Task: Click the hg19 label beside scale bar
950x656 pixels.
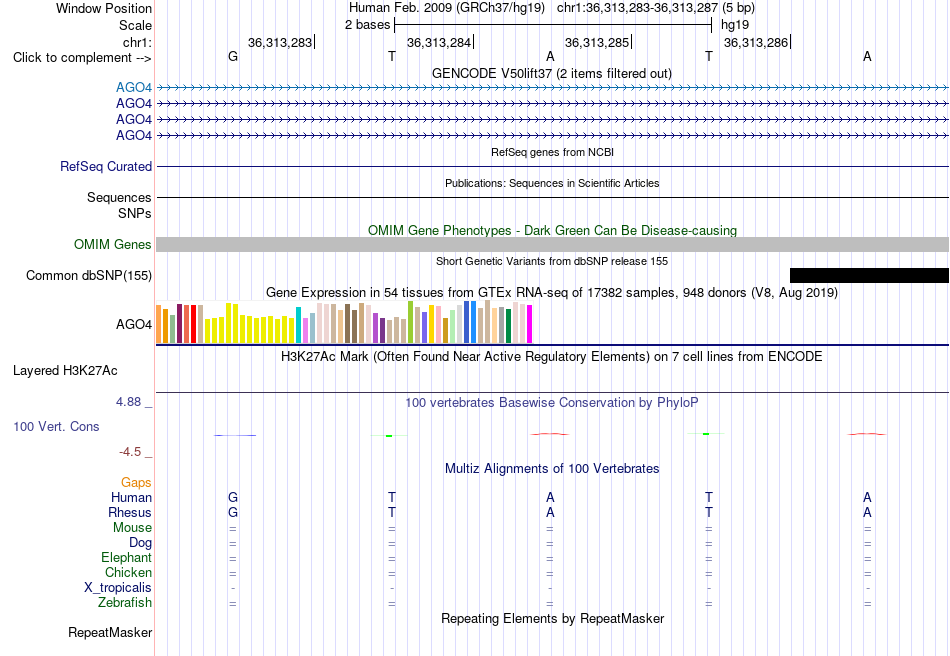Action: tap(735, 25)
